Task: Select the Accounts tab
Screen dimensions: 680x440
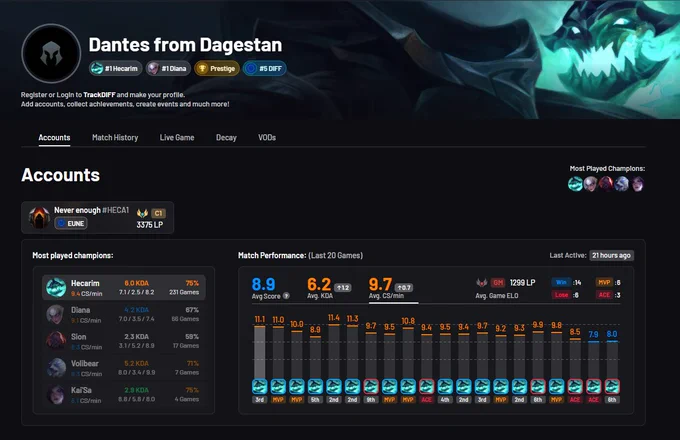Action: (x=54, y=137)
